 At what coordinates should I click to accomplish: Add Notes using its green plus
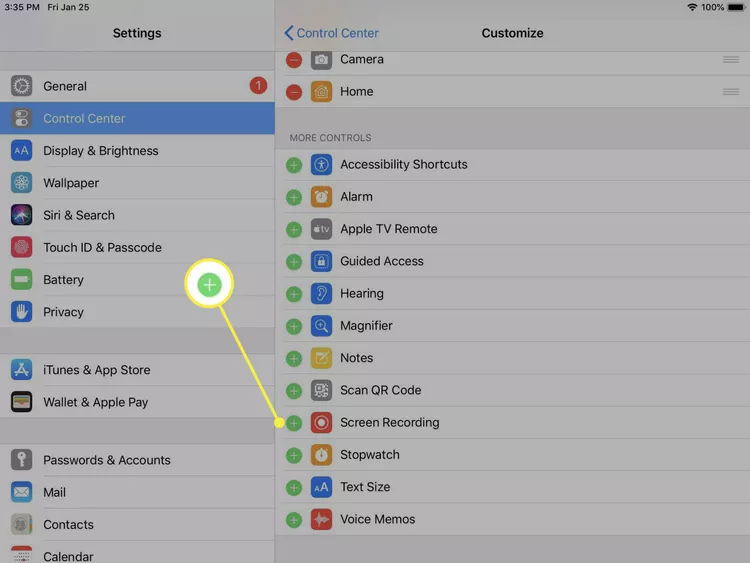(294, 358)
